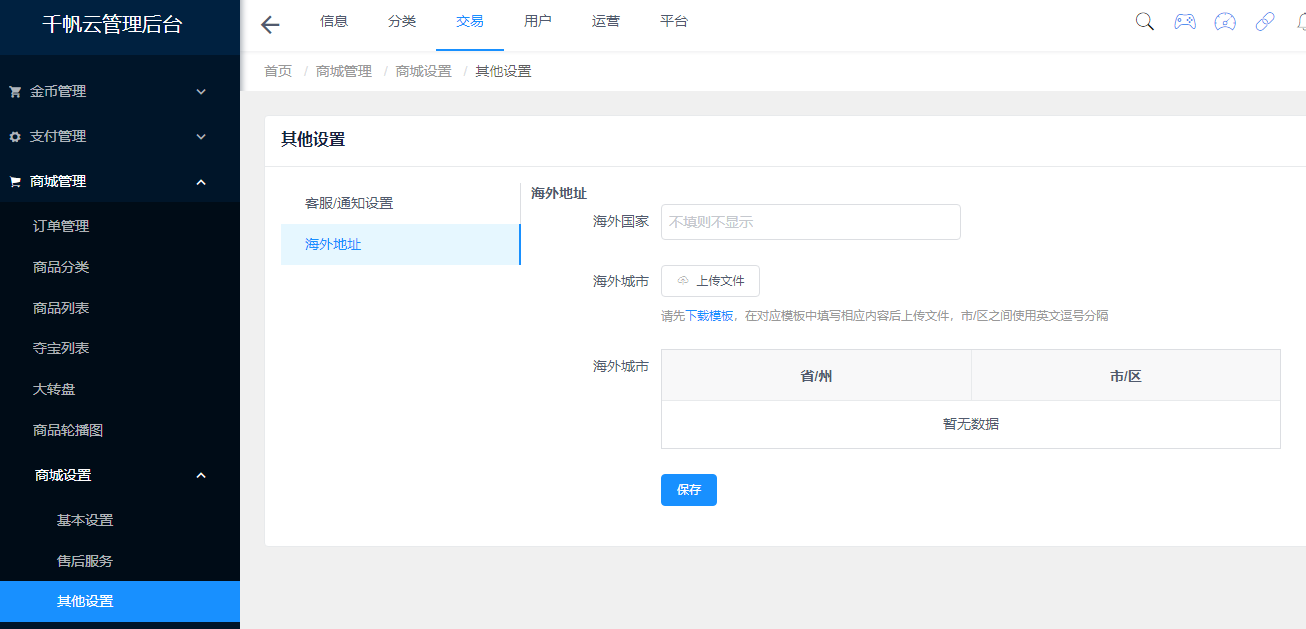This screenshot has height=629, width=1306.
Task: Click the 商城管理 breadcrumb
Action: tap(344, 71)
